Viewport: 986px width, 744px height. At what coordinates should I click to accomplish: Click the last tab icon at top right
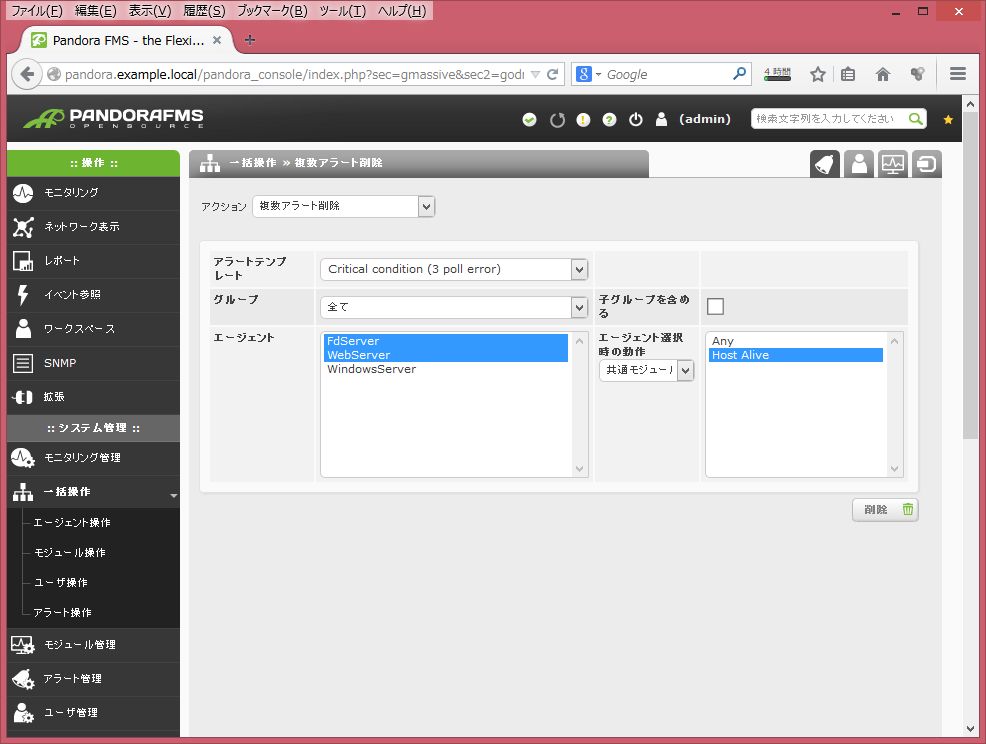[927, 164]
